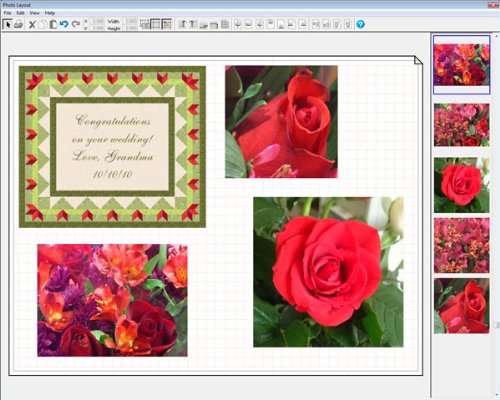500x400 pixels.
Task: Toggle grid icon with colored lines
Action: pos(166,24)
